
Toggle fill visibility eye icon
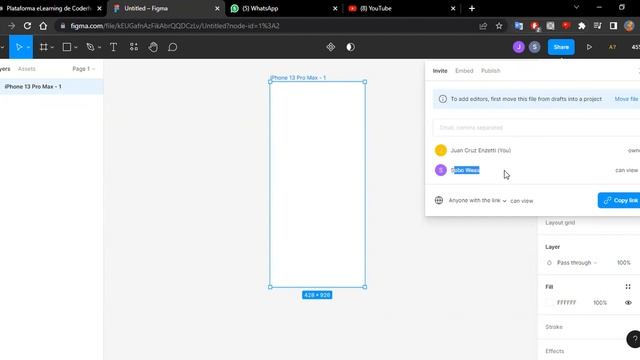click(628, 303)
